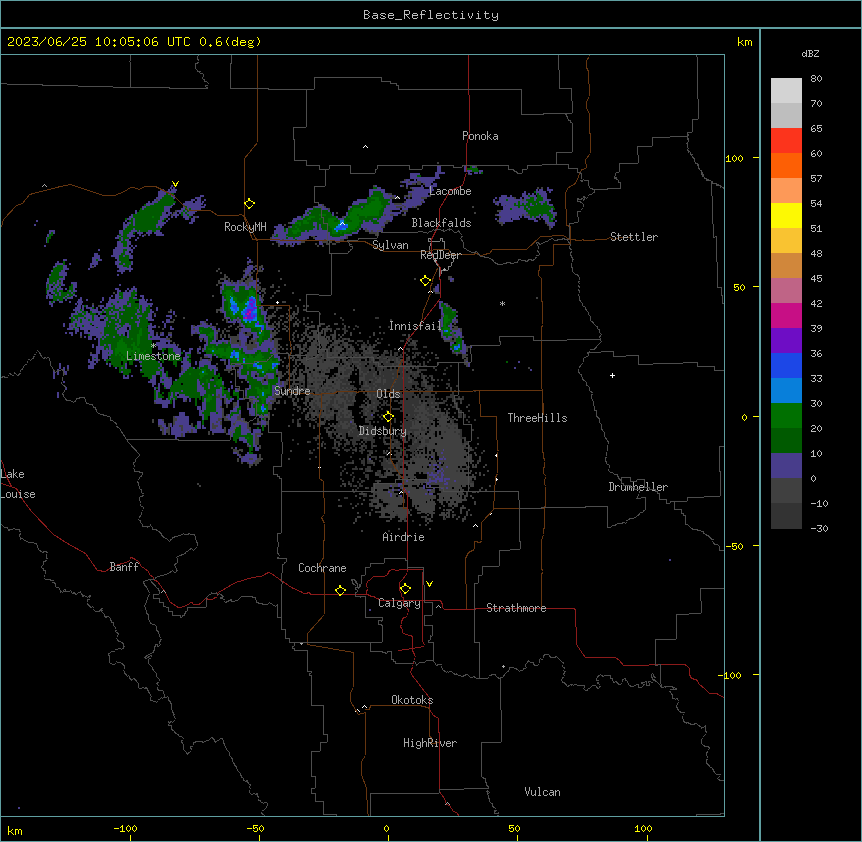Select the orange 57-60 dBZ legend swatch

[x=786, y=165]
